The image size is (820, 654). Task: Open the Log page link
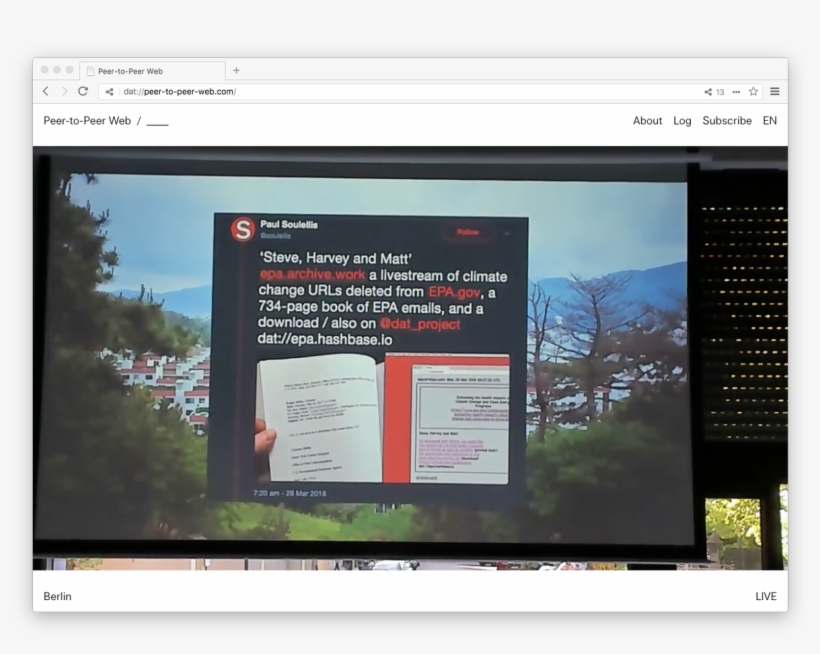[682, 121]
